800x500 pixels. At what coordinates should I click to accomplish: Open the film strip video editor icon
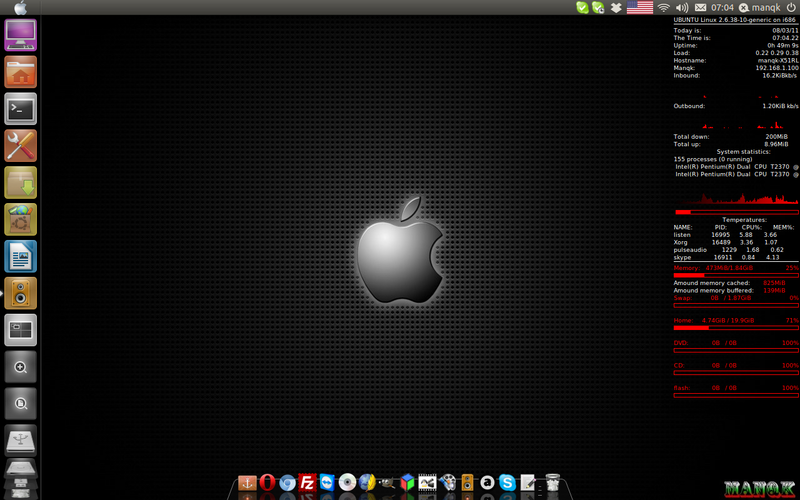427,482
